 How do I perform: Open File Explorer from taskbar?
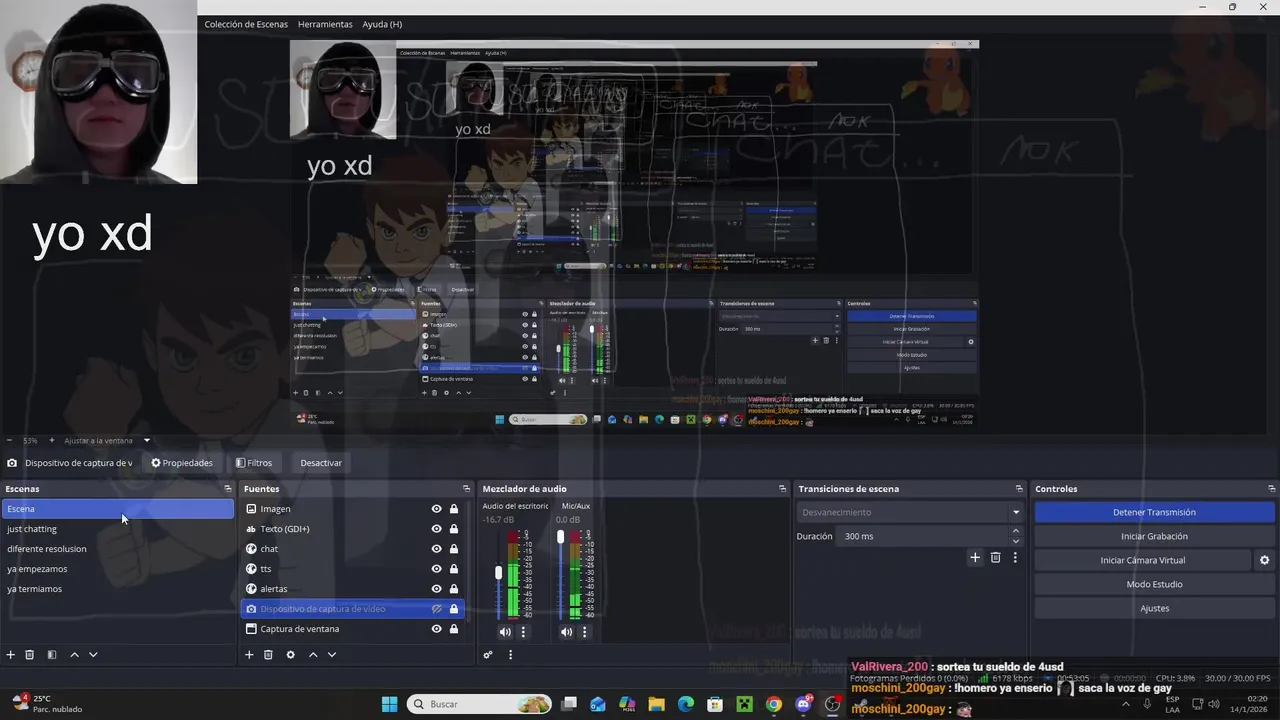point(656,704)
